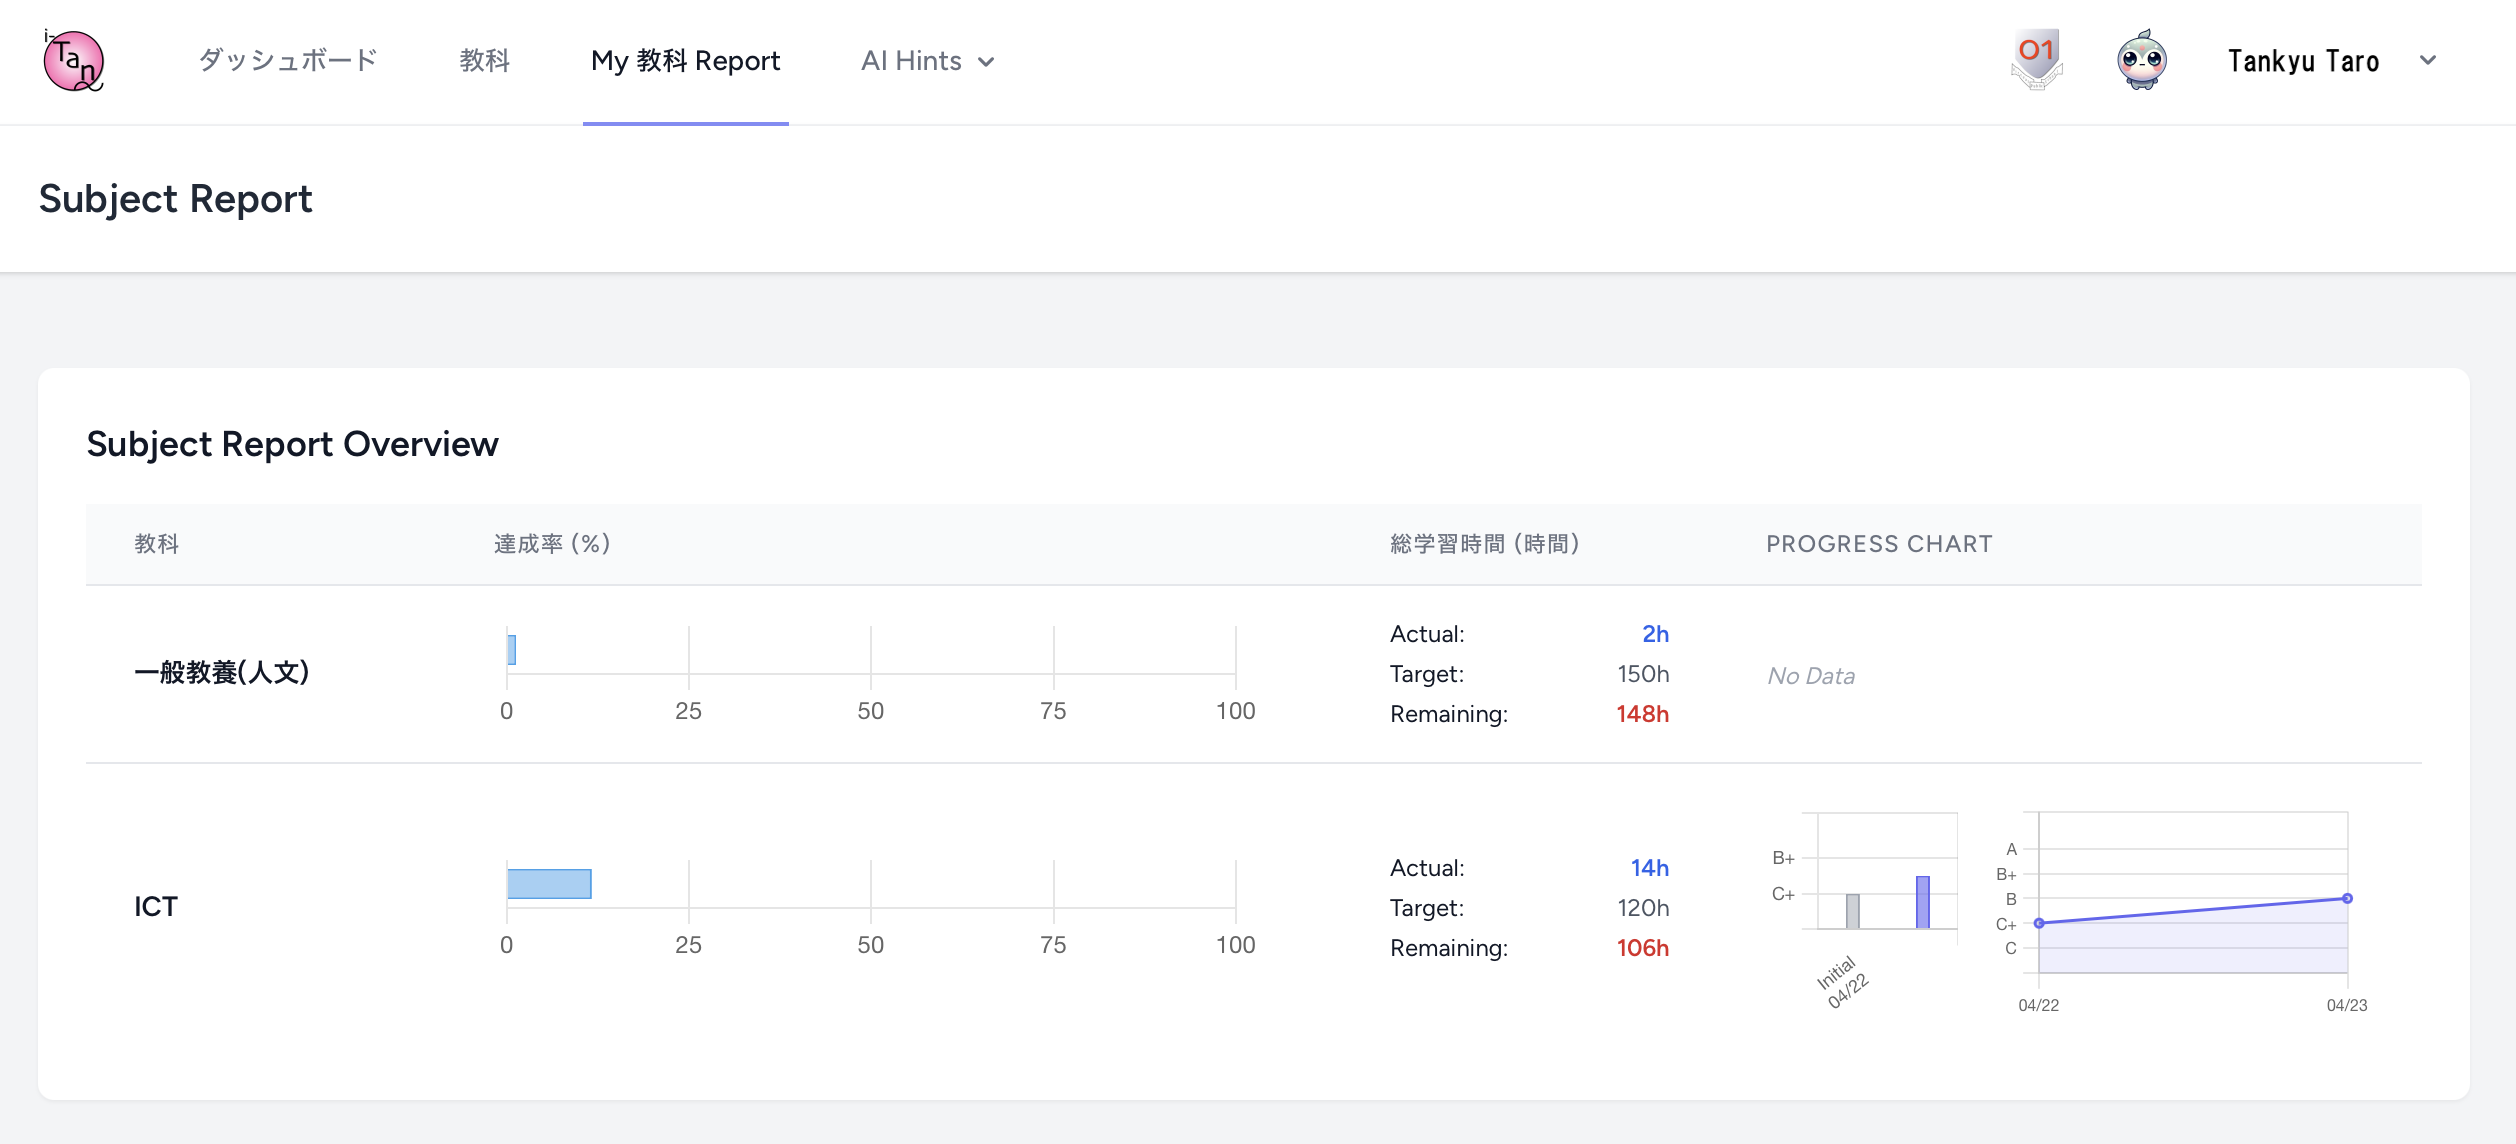
Task: Open the O1 rank badge icon
Action: [2037, 60]
